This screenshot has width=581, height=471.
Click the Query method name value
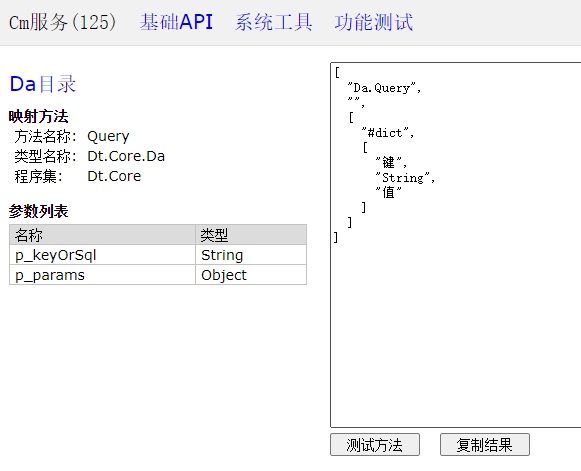pyautogui.click(x=108, y=137)
